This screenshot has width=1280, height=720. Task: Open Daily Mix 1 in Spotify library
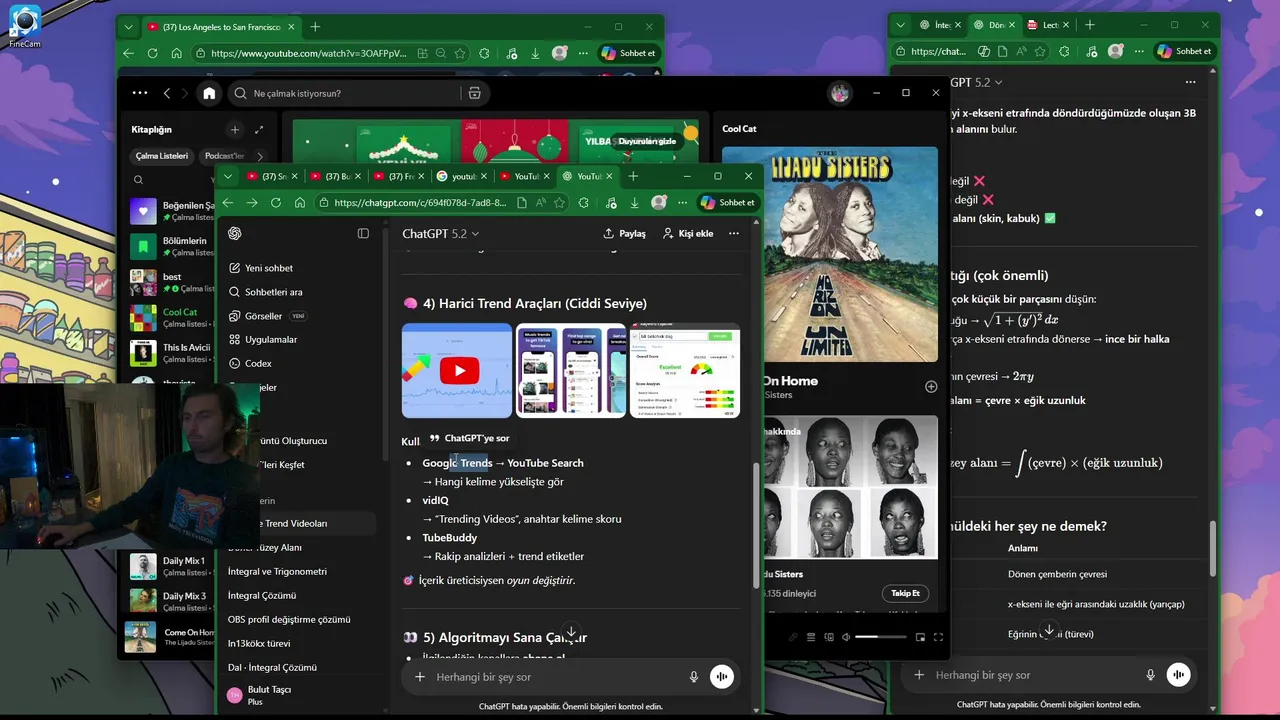tap(172, 566)
